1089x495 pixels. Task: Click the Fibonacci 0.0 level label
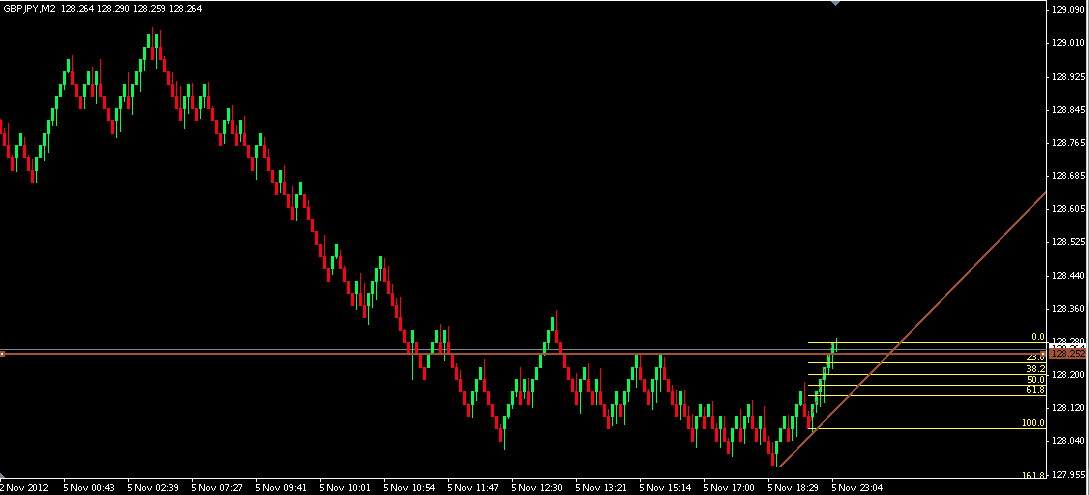(1037, 337)
